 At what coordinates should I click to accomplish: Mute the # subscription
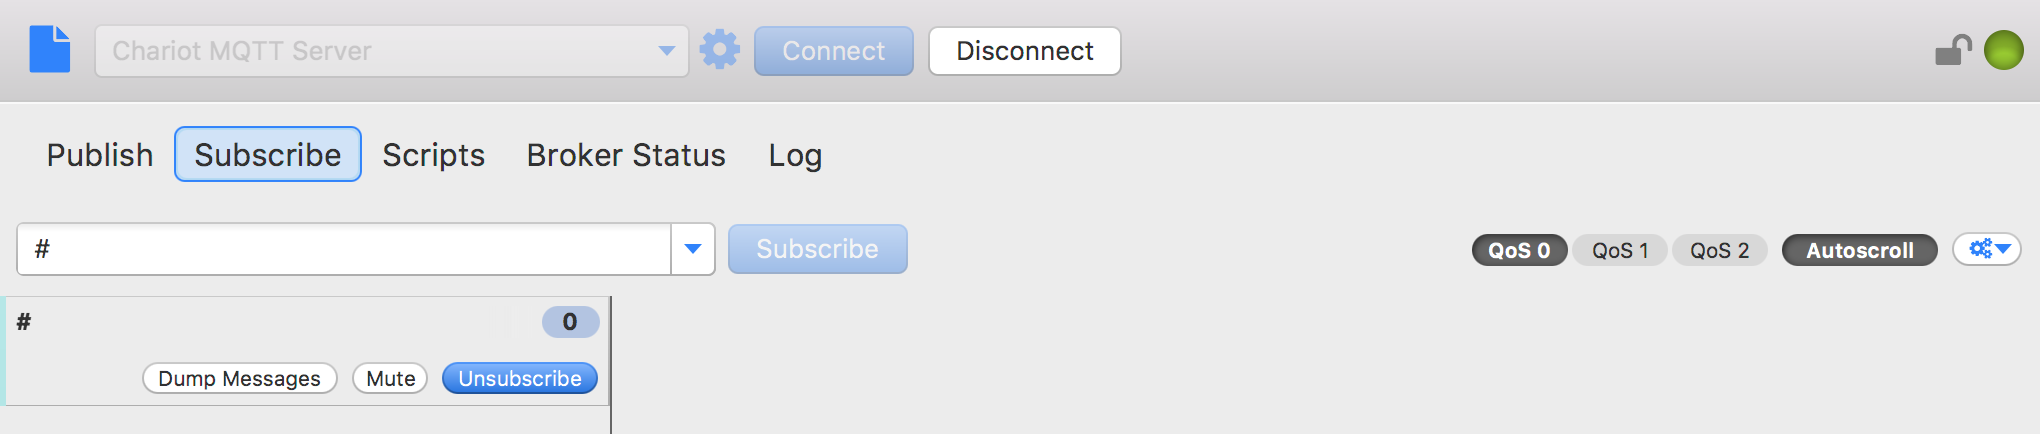(x=390, y=378)
